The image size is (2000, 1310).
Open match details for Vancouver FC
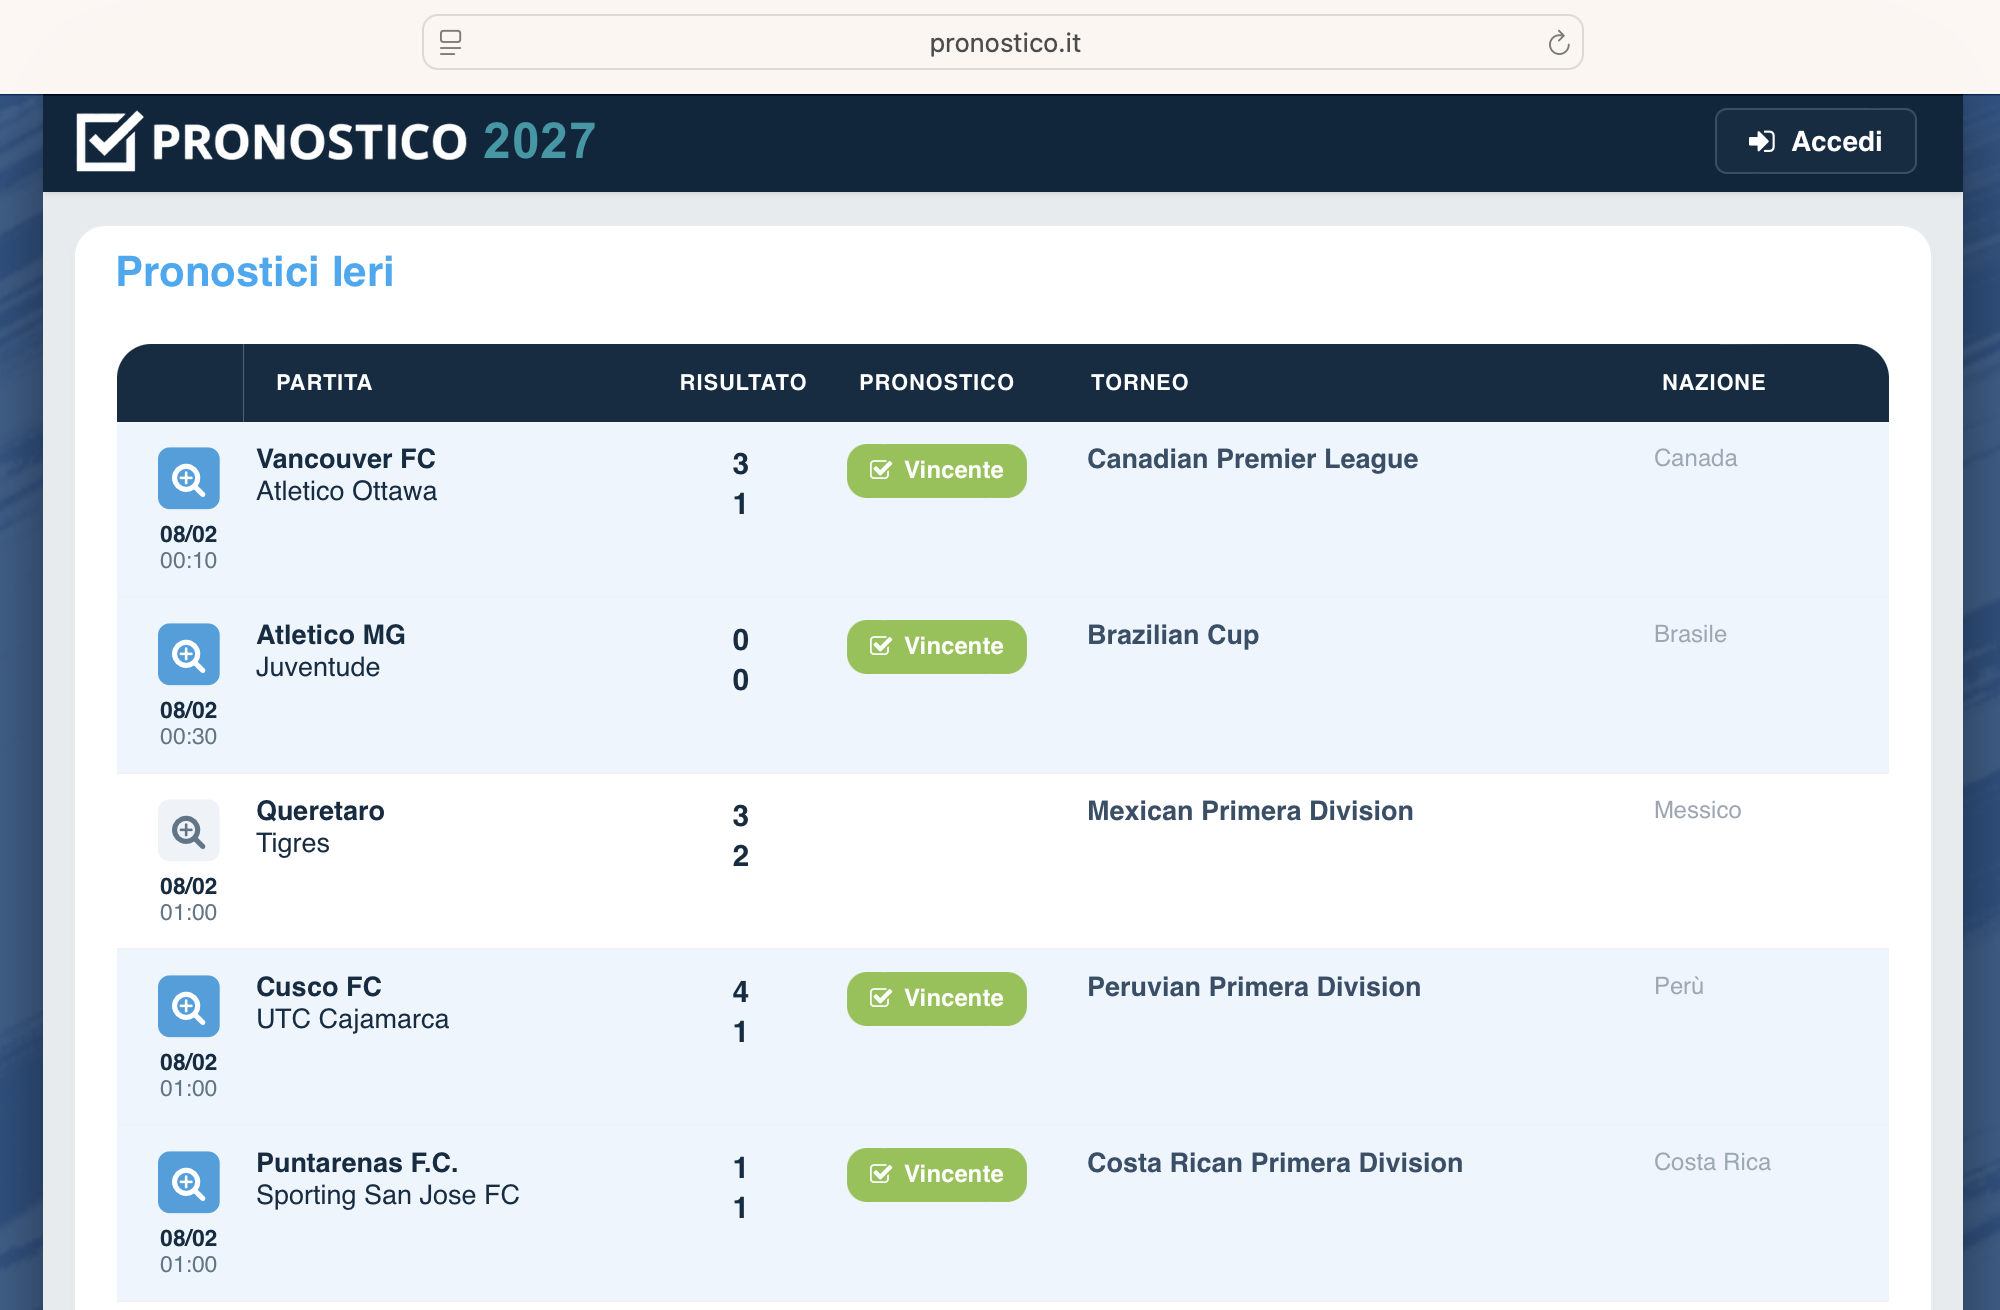(188, 479)
